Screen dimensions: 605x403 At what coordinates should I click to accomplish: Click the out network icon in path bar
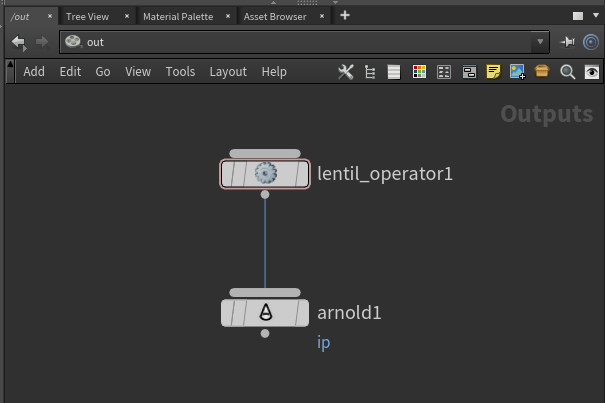[x=73, y=41]
